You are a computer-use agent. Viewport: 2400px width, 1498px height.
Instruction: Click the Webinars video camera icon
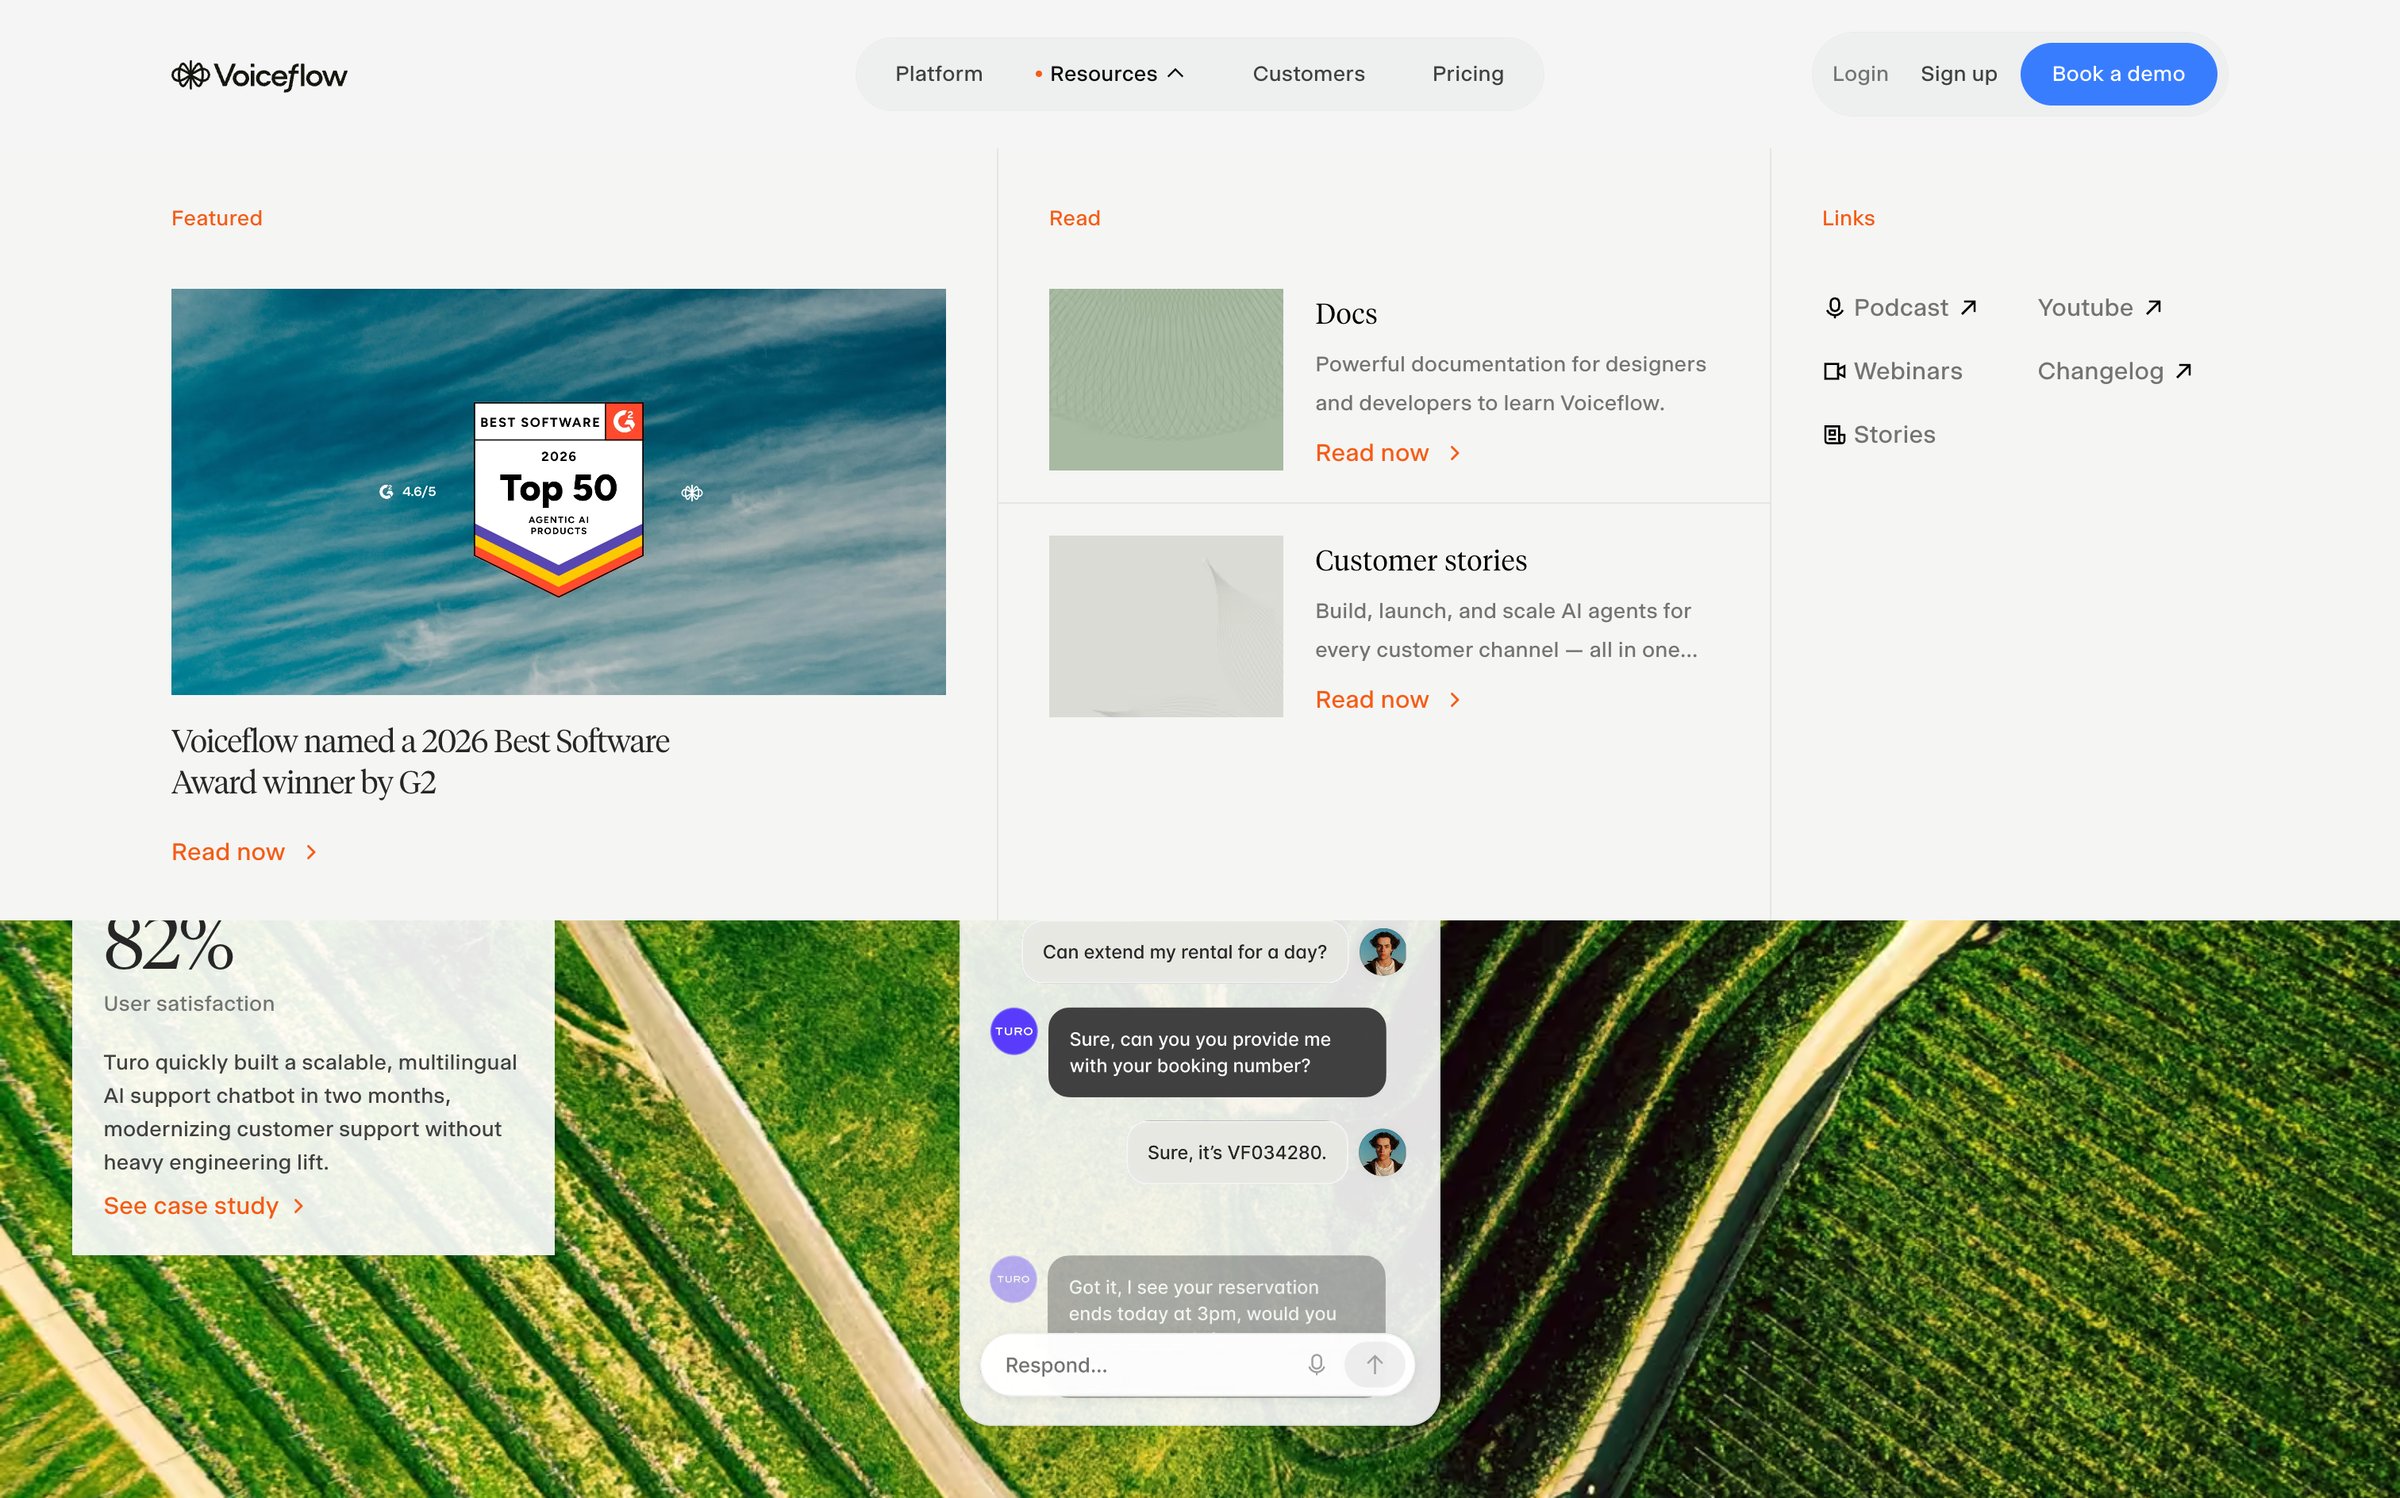(x=1834, y=372)
